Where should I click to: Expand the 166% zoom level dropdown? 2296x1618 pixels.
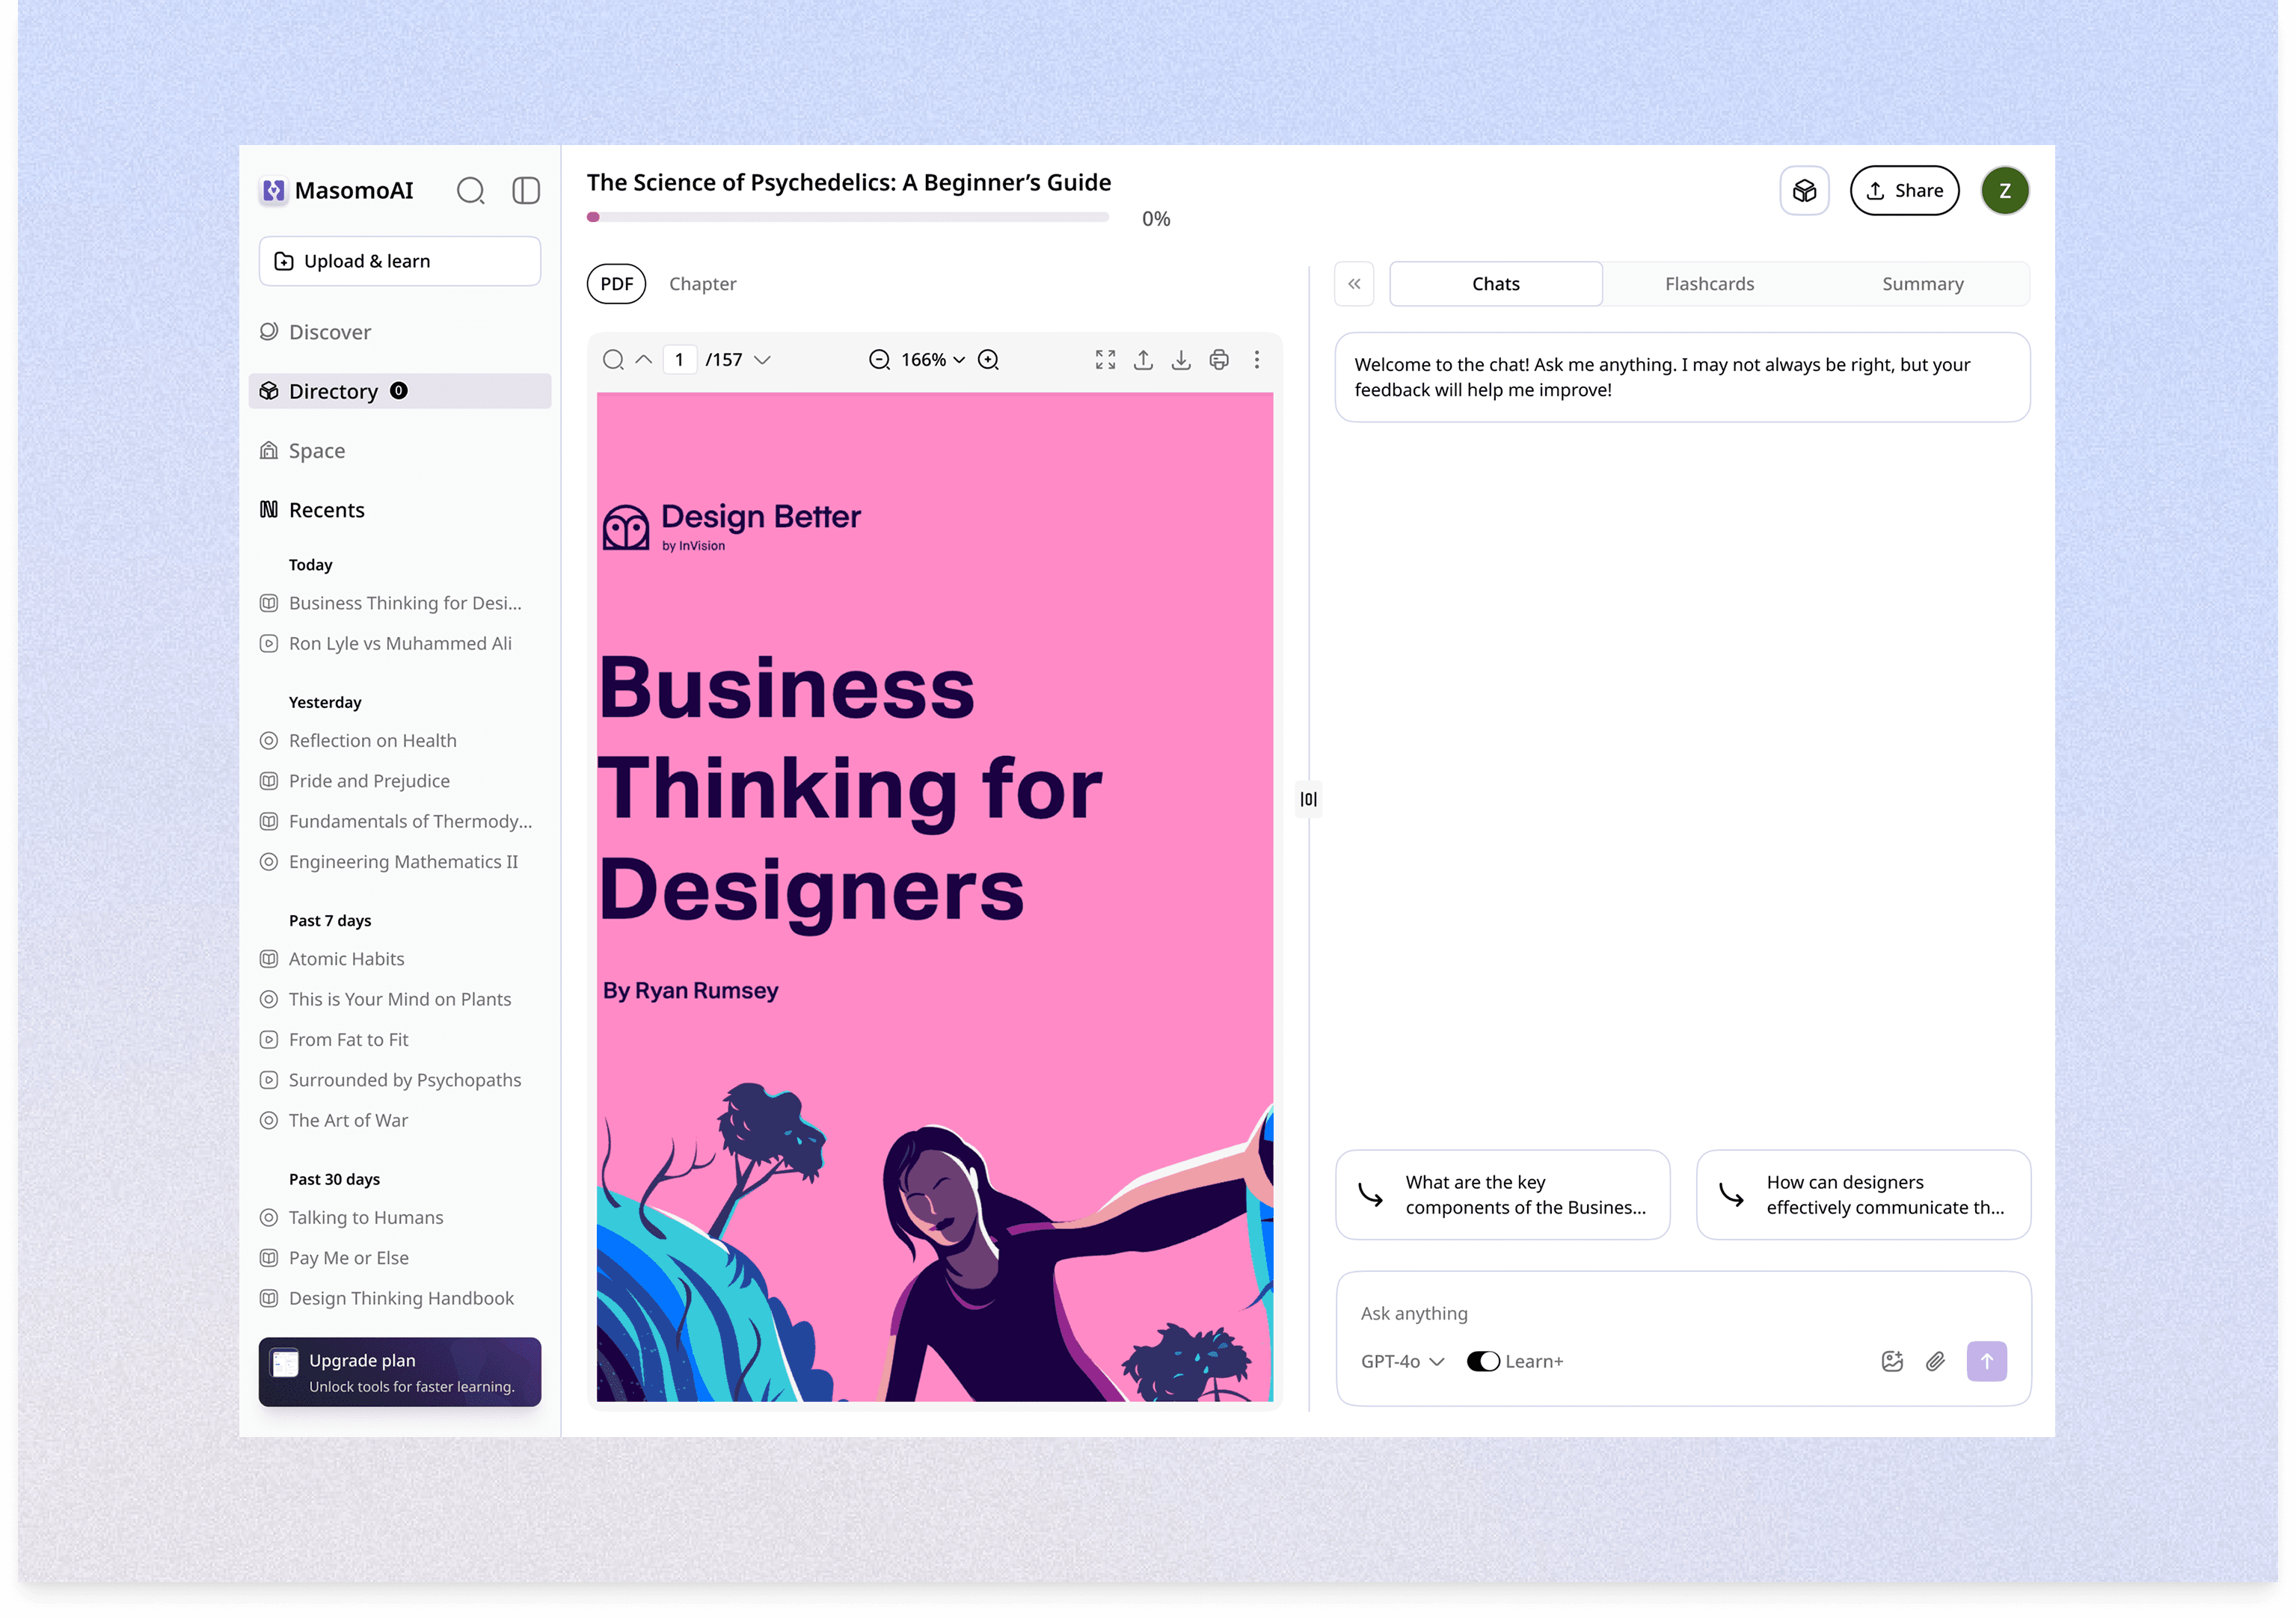pos(932,360)
